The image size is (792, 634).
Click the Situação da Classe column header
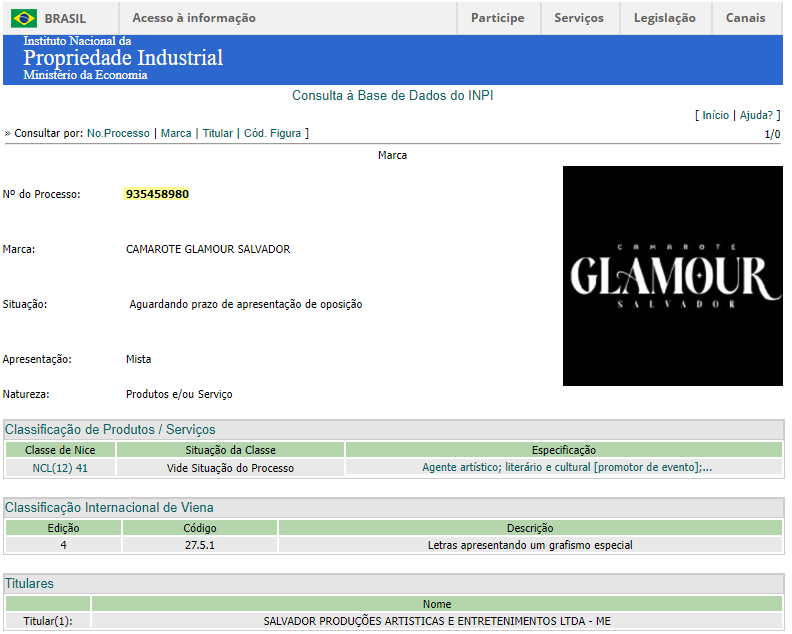(230, 450)
